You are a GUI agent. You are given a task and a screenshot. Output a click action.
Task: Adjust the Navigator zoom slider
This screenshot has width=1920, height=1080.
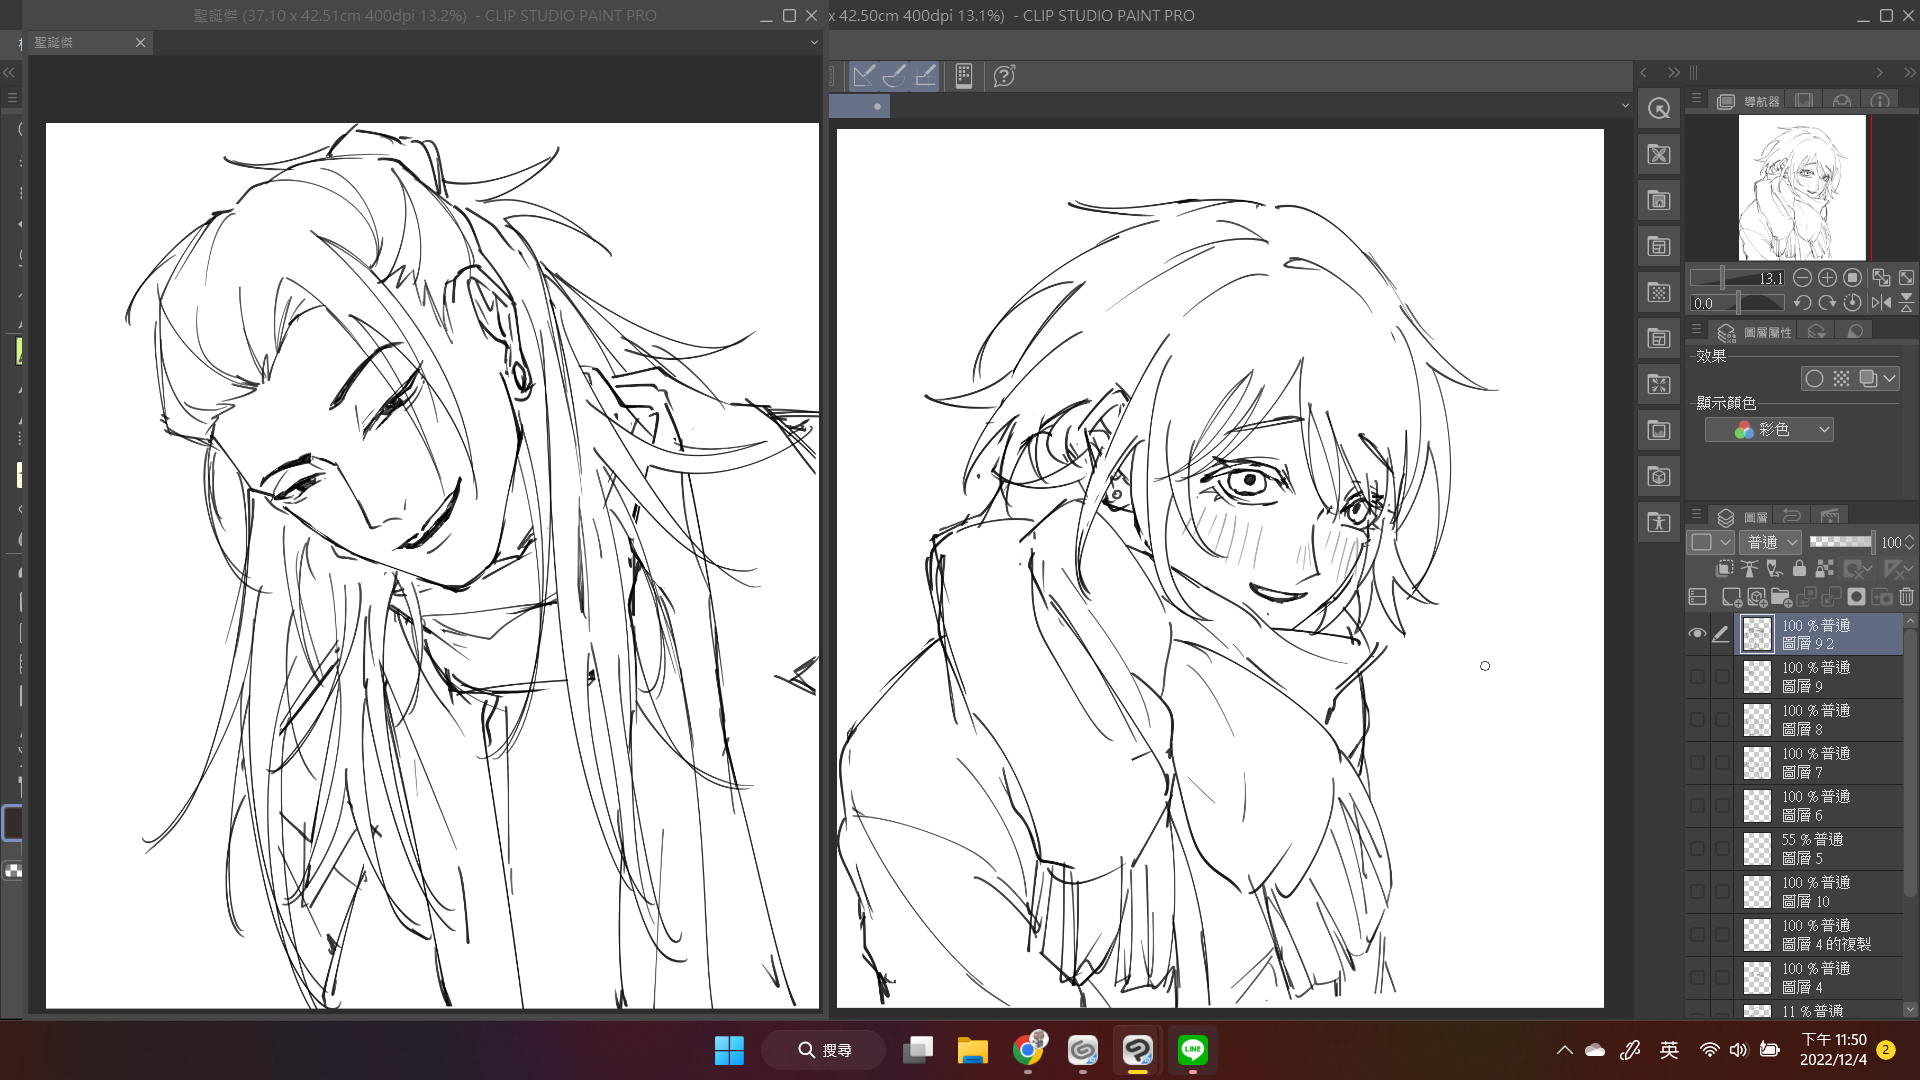click(1736, 278)
